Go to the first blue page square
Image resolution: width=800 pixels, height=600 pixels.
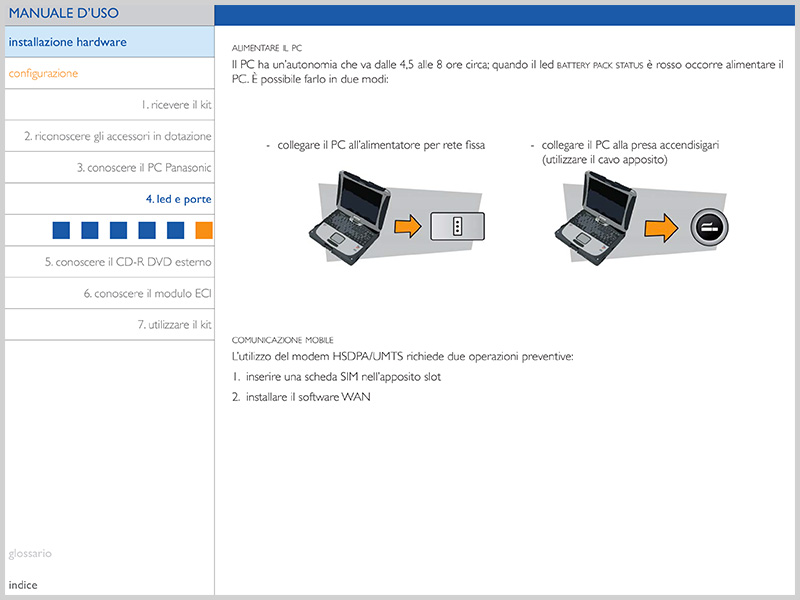(x=61, y=231)
